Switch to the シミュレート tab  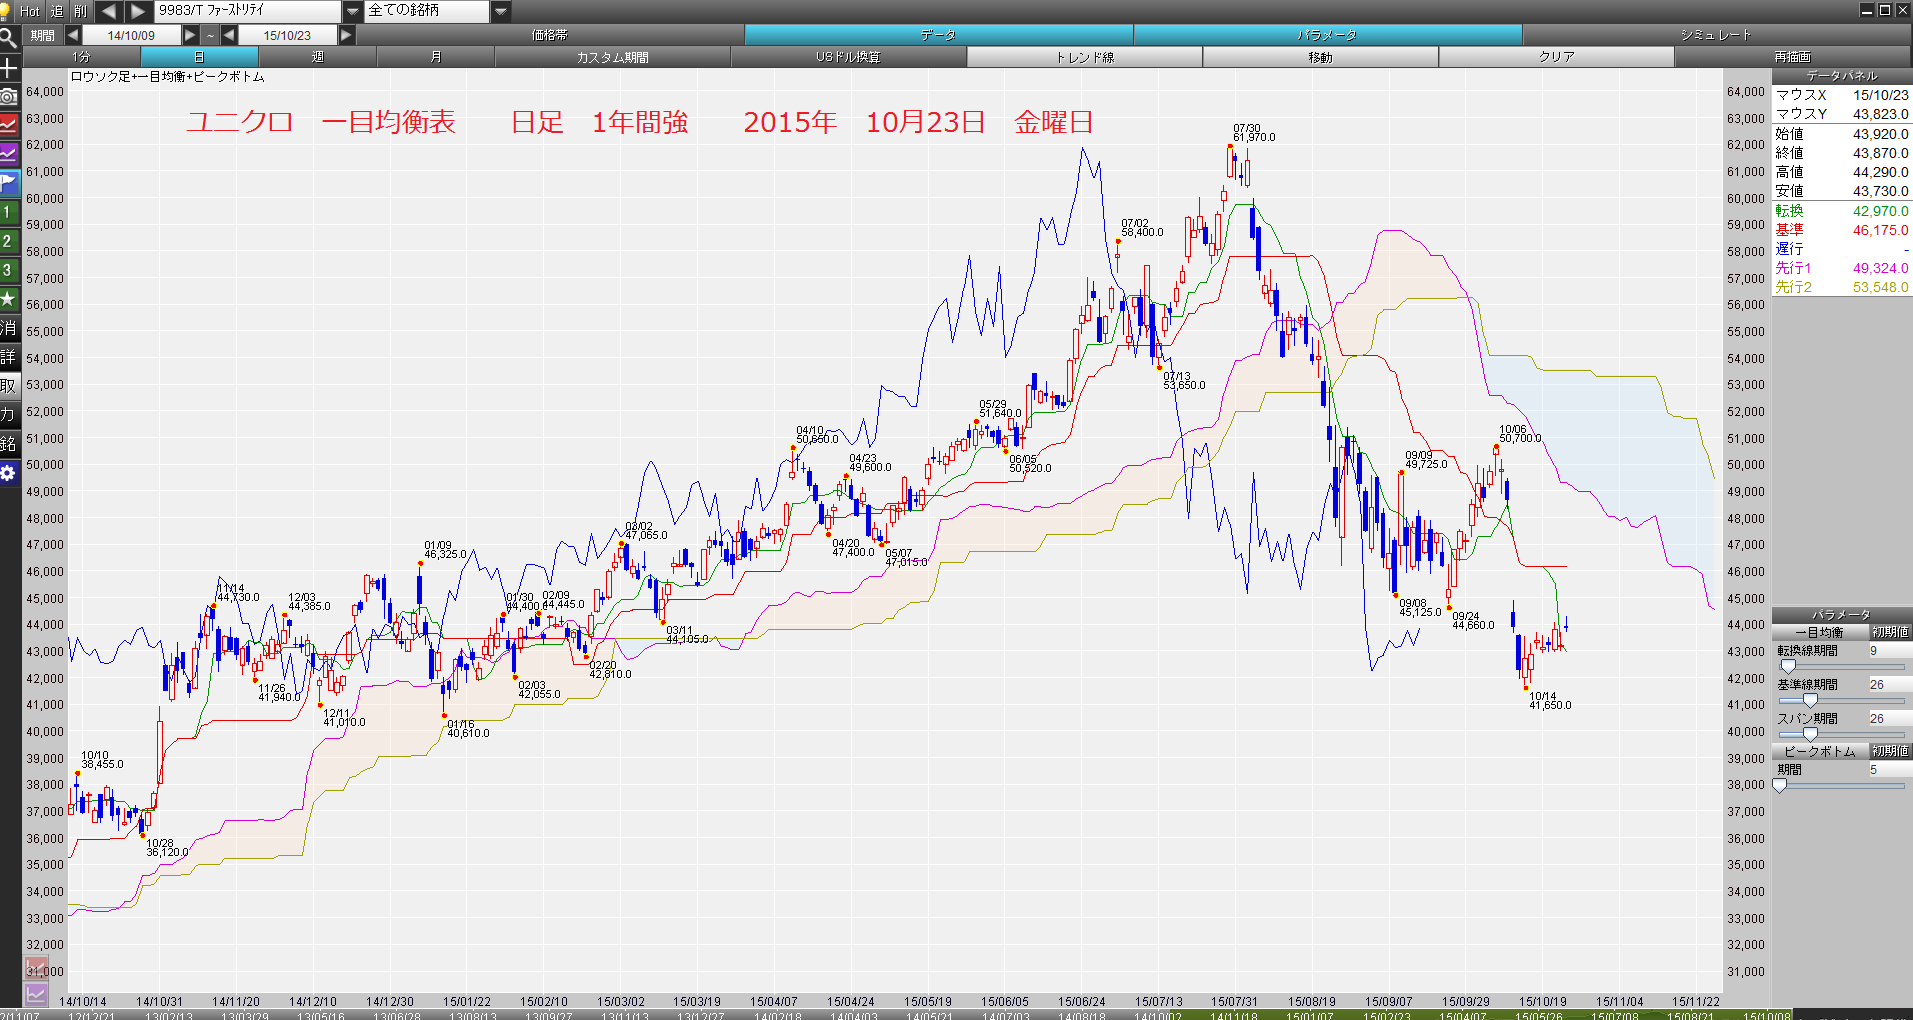[1716, 35]
